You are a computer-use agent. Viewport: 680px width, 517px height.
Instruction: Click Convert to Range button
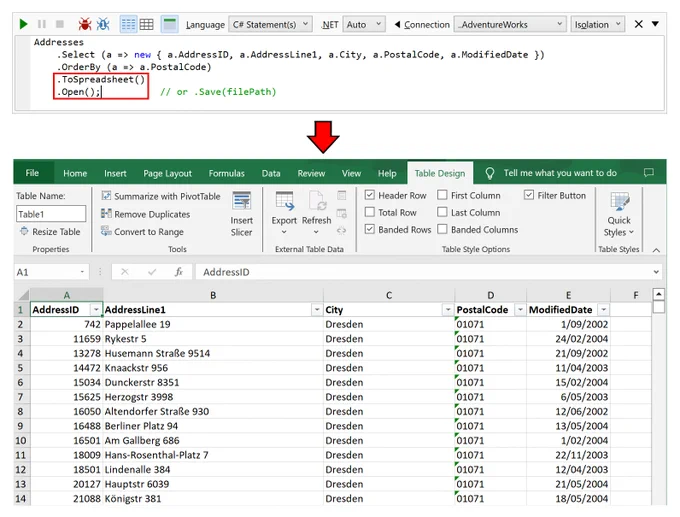(x=142, y=232)
